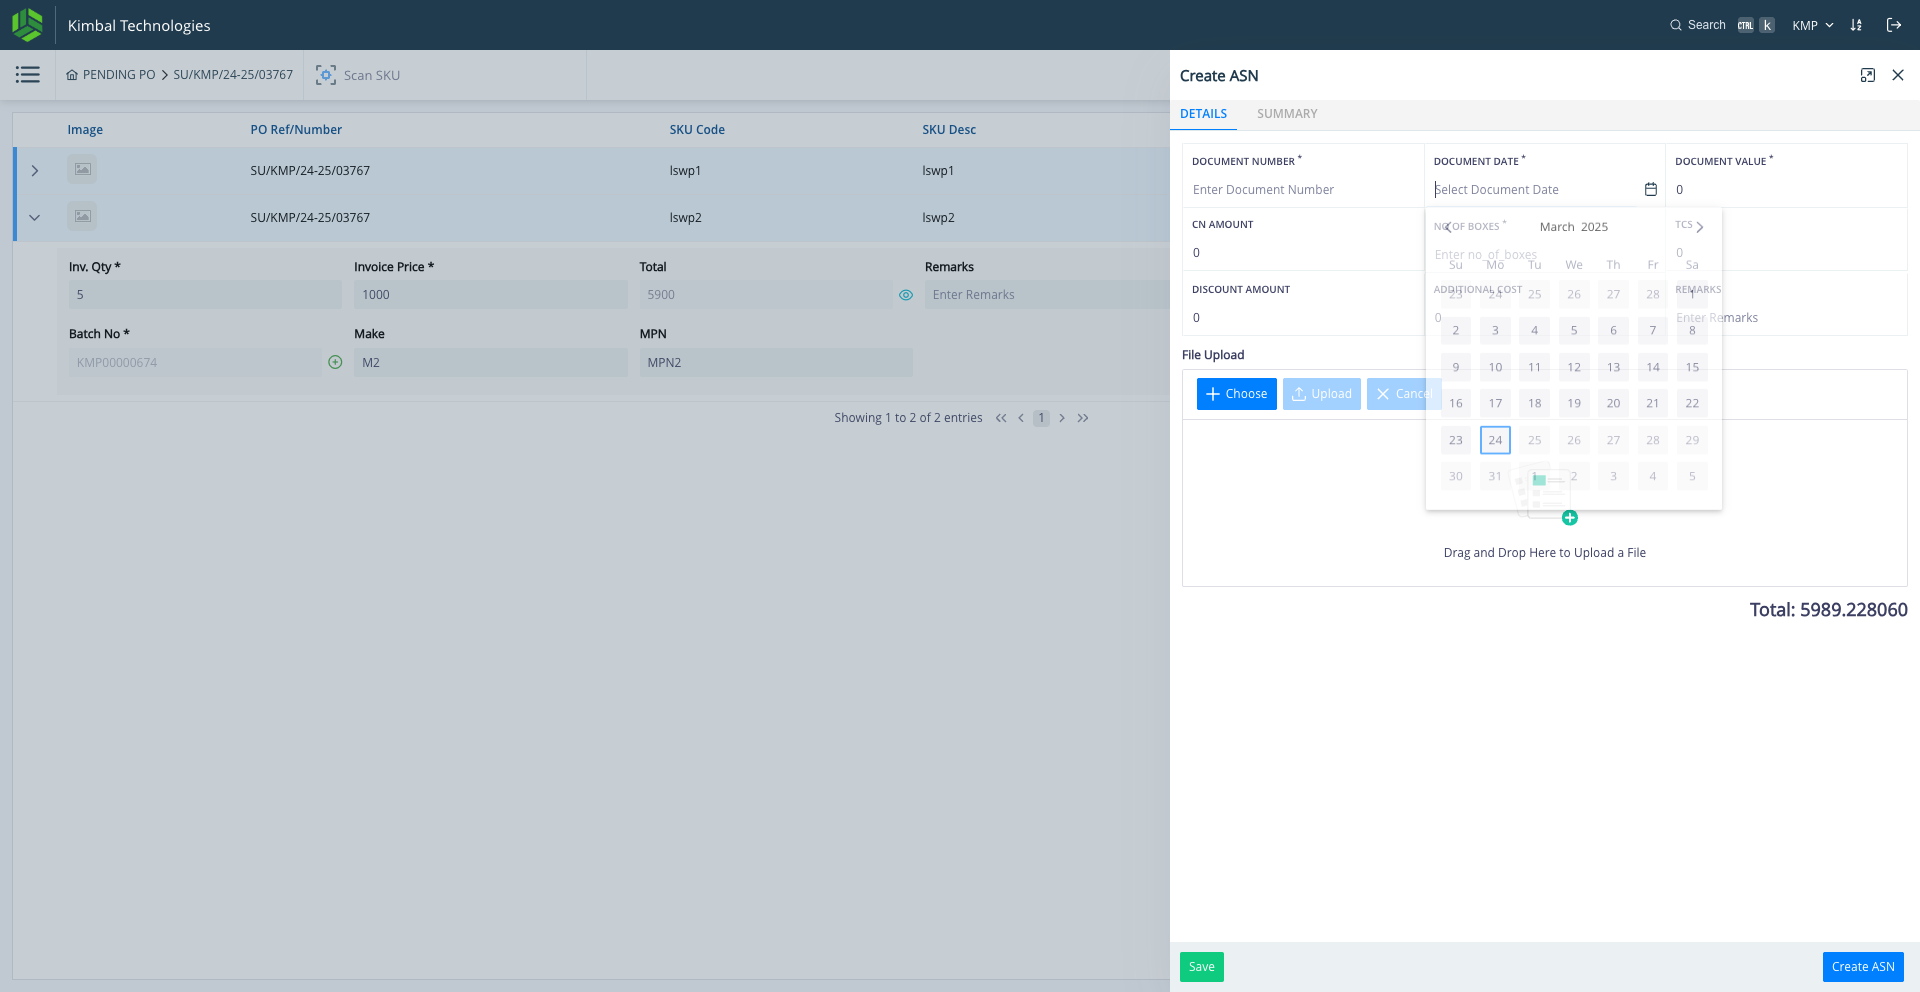Click the CN Amount field
Viewport: 1920px width, 992px height.
(1303, 253)
